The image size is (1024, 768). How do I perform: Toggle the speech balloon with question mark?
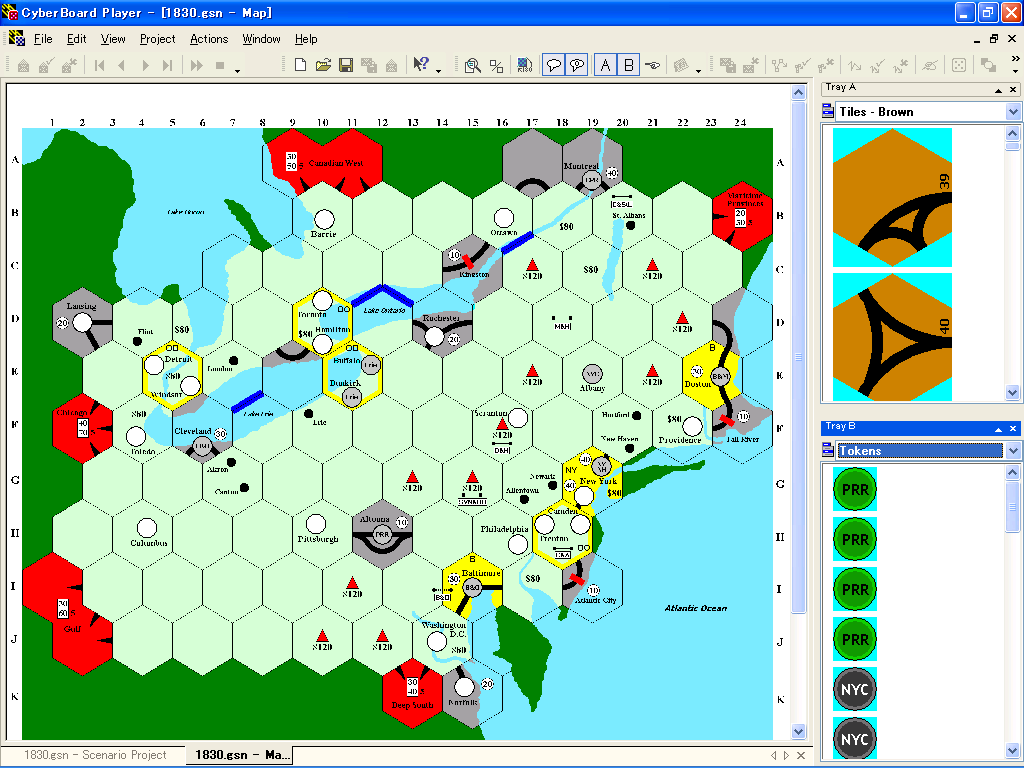coord(577,65)
